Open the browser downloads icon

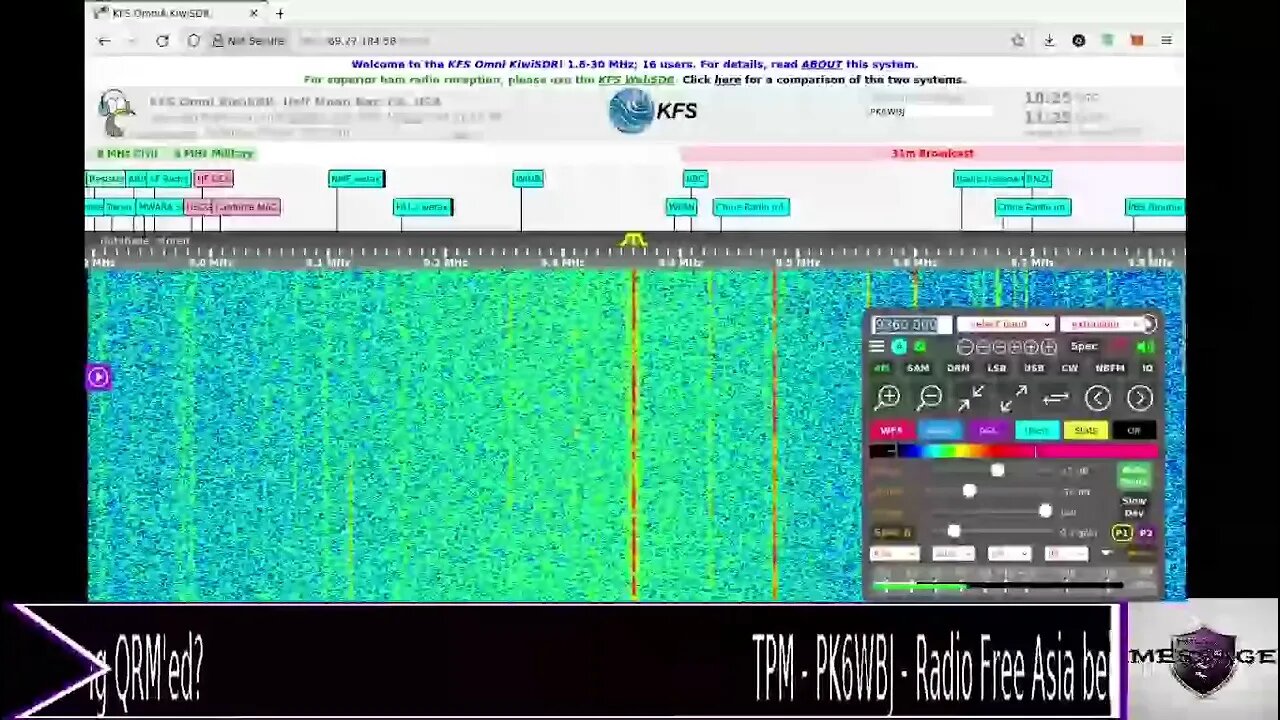tap(1049, 41)
